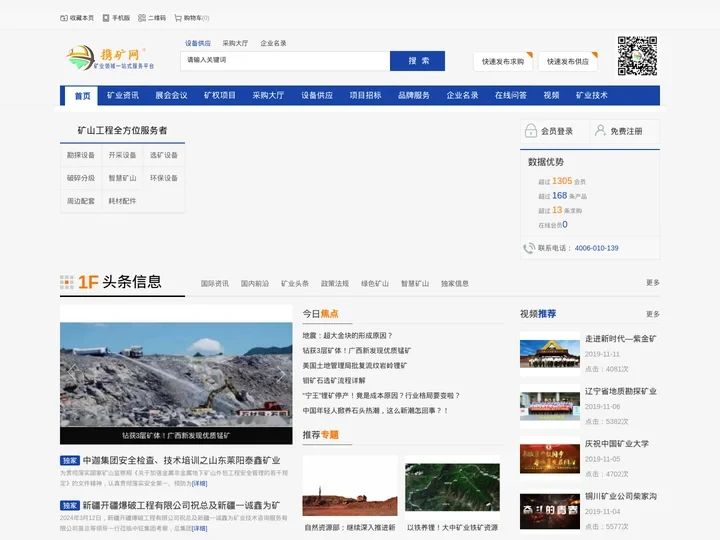The width and height of the screenshot is (720, 540).
Task: Select 开采设备 category
Action: tap(122, 155)
